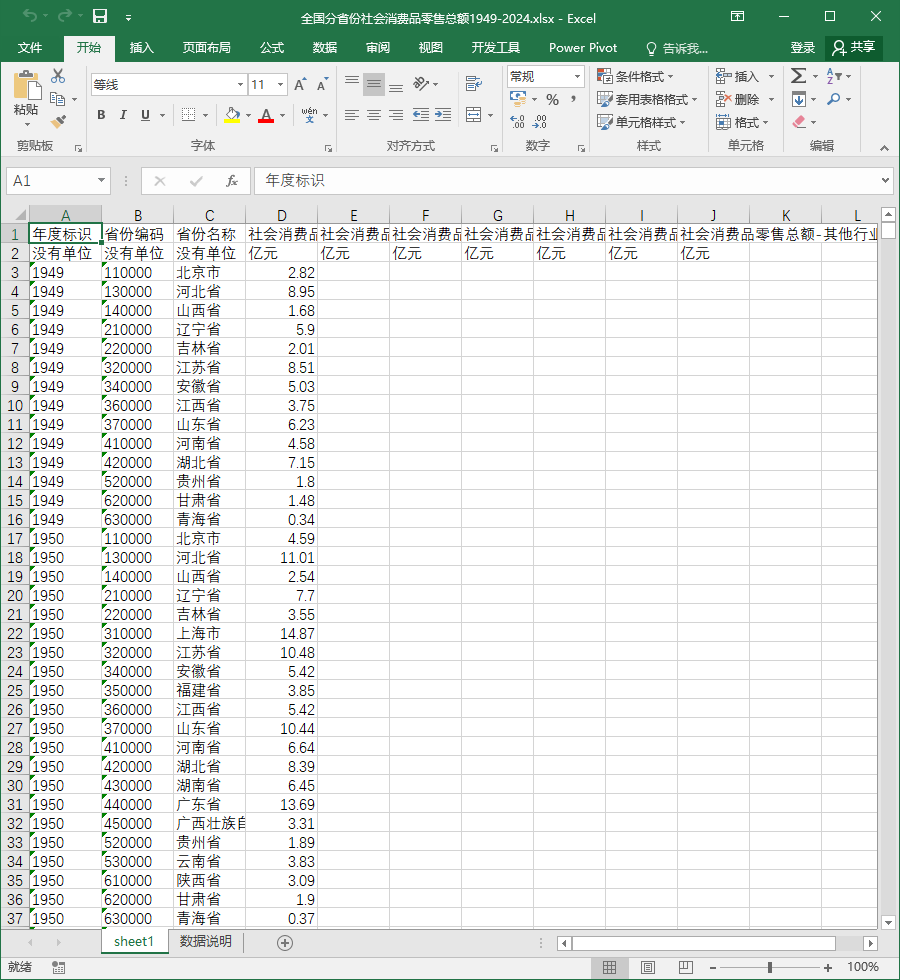
Task: Click the Insert Function fx icon
Action: (x=232, y=181)
